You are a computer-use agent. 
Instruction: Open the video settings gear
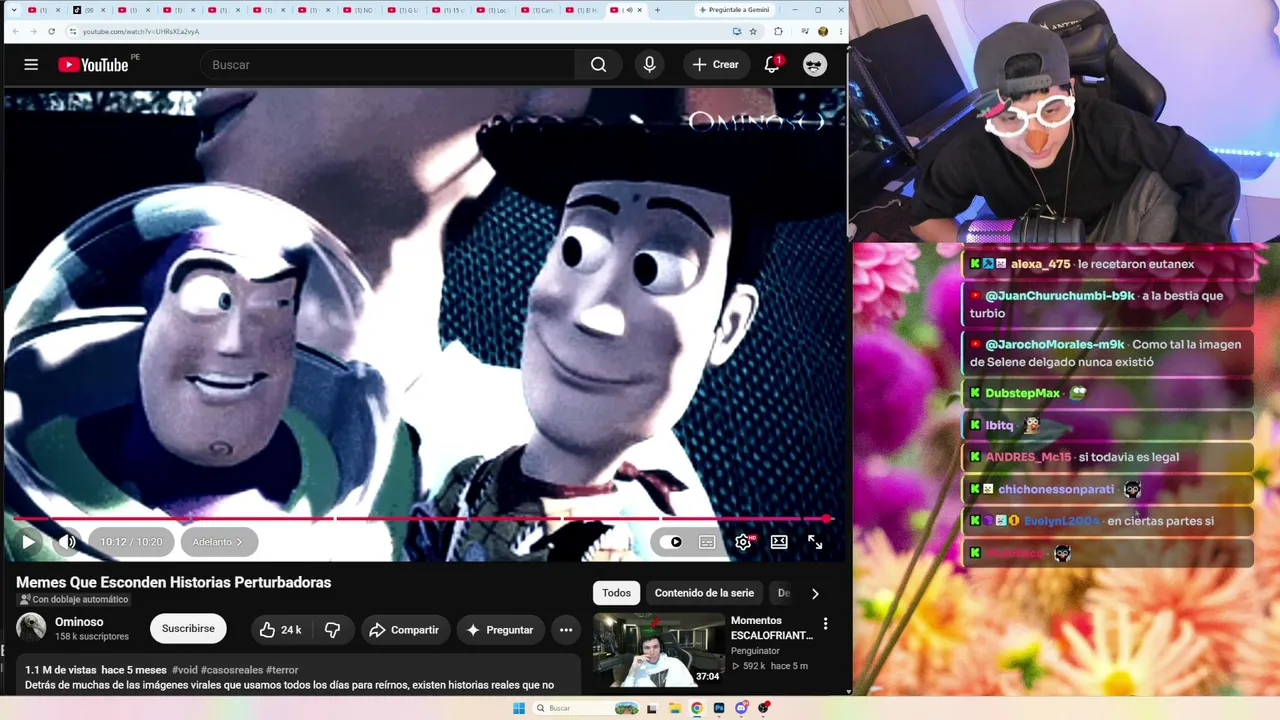point(743,542)
